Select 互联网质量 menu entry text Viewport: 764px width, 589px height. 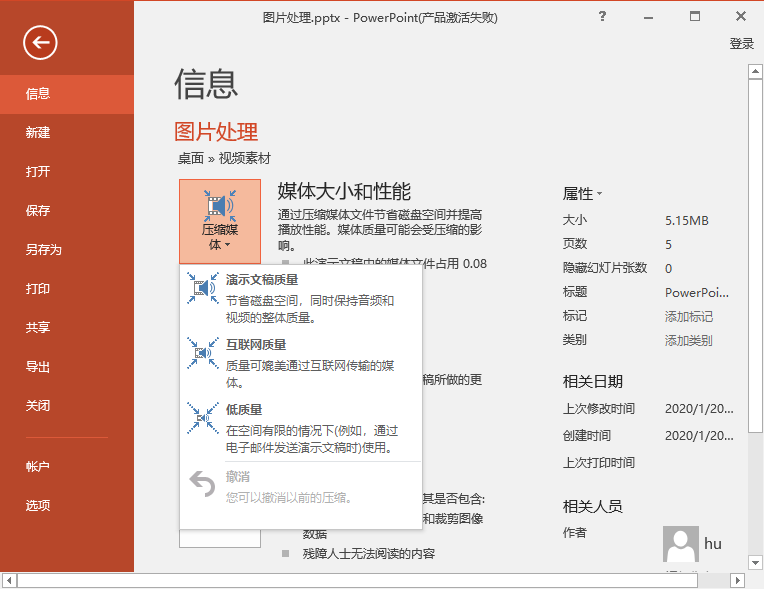tap(256, 344)
